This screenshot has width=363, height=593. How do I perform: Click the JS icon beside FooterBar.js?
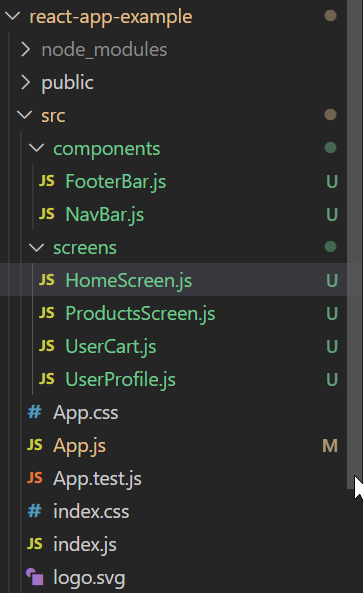47,181
